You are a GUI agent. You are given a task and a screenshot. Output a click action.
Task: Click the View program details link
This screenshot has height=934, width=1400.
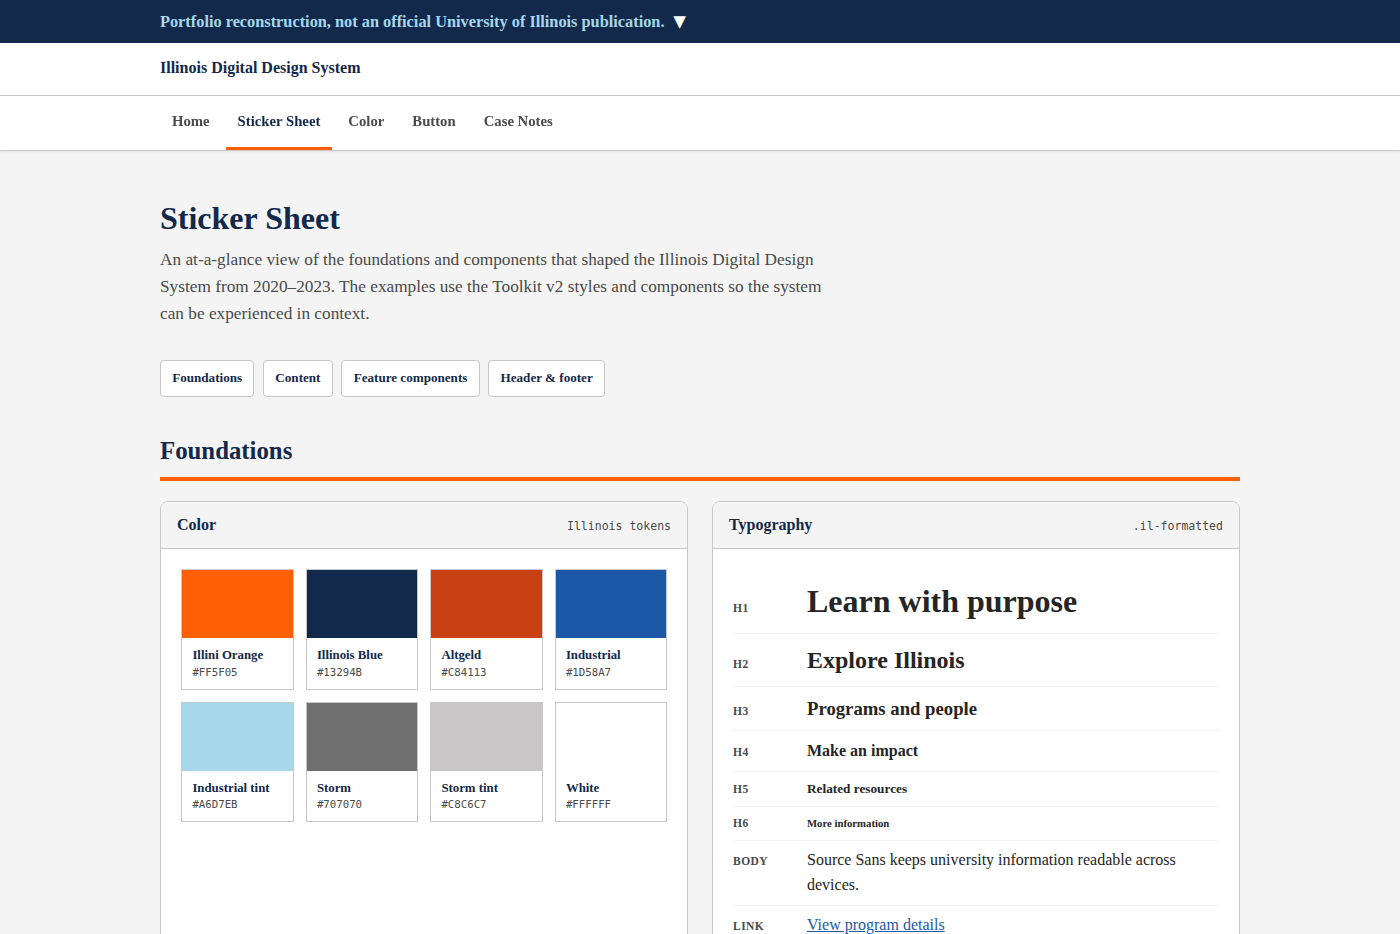point(876,925)
